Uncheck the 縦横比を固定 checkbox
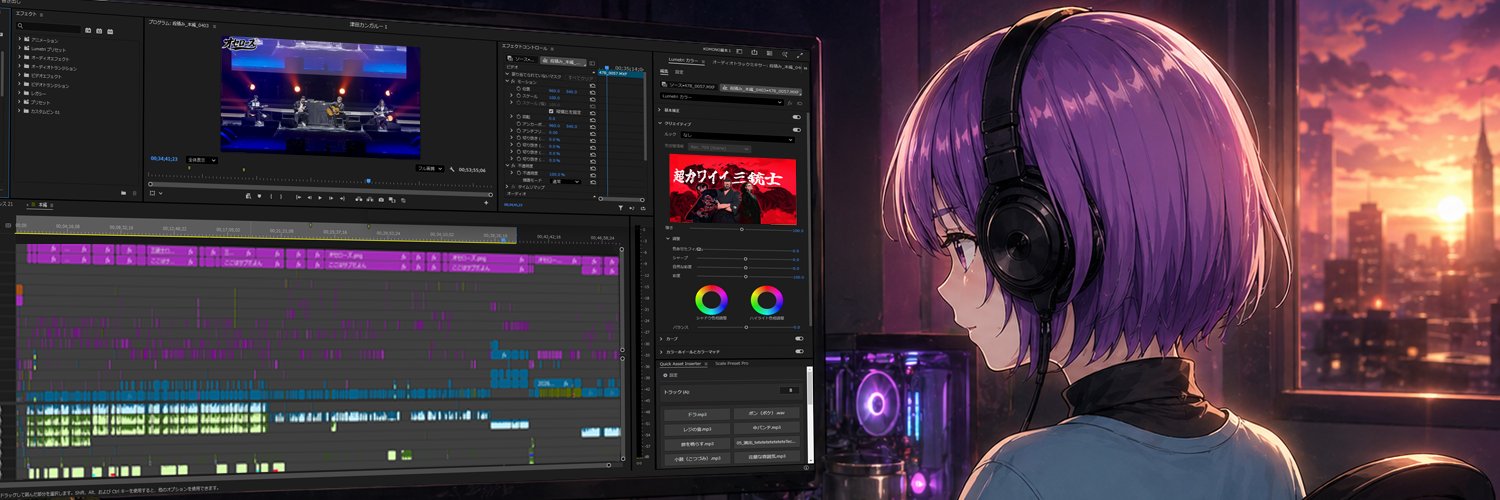 click(x=551, y=111)
